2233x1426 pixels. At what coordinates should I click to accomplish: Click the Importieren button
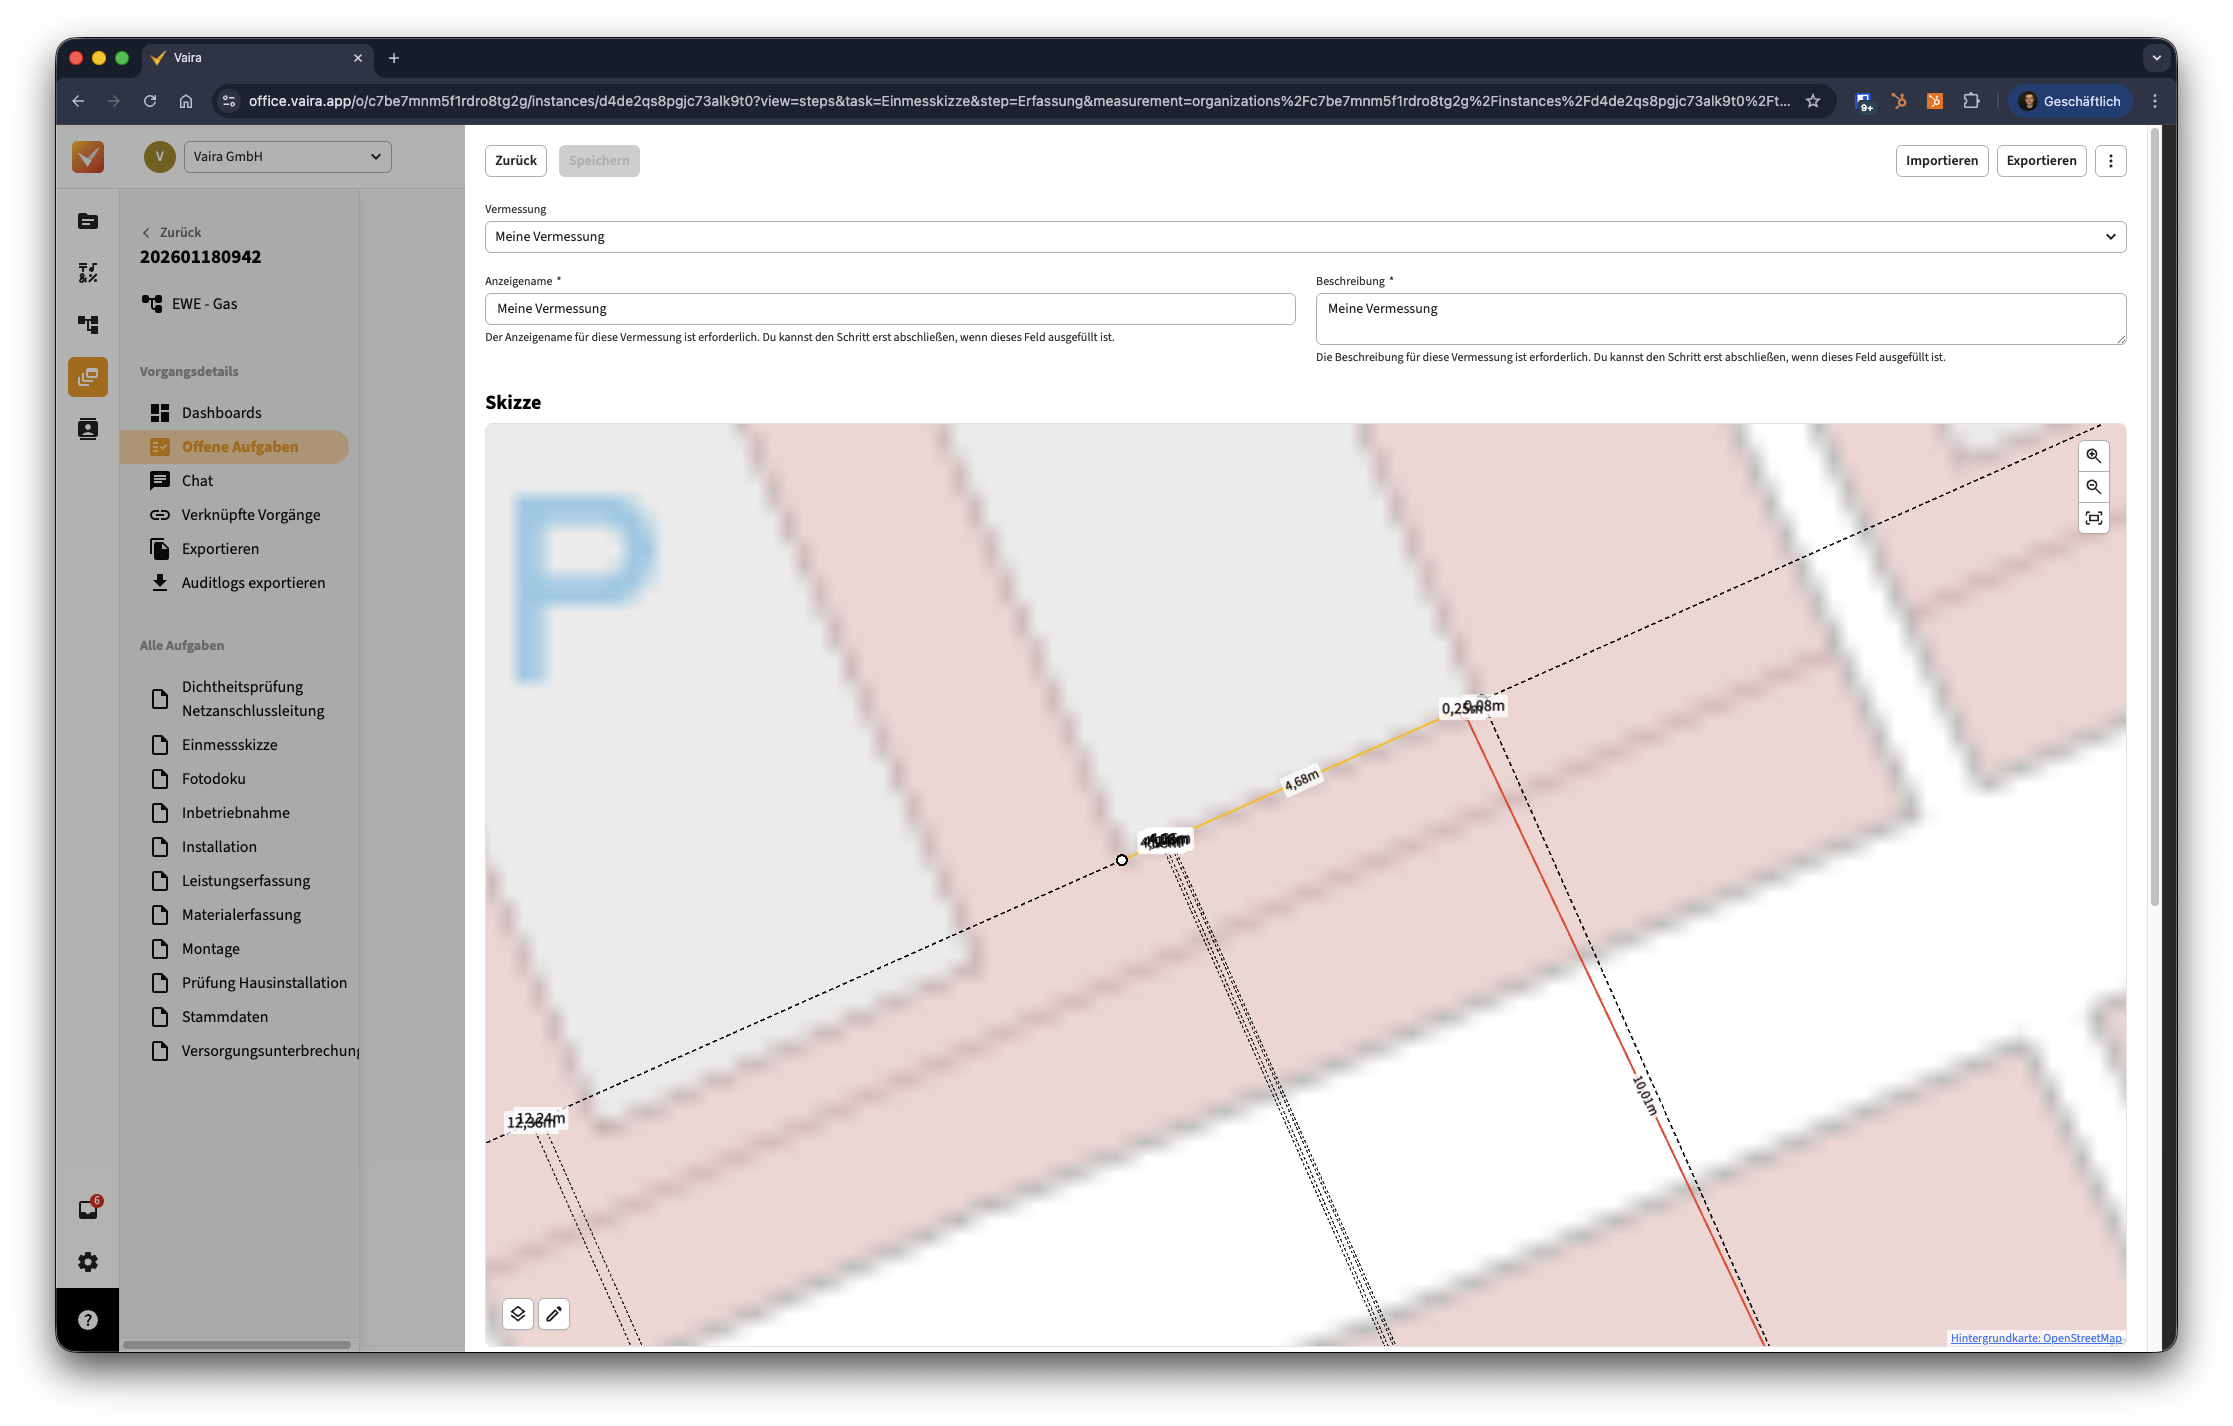1941,161
